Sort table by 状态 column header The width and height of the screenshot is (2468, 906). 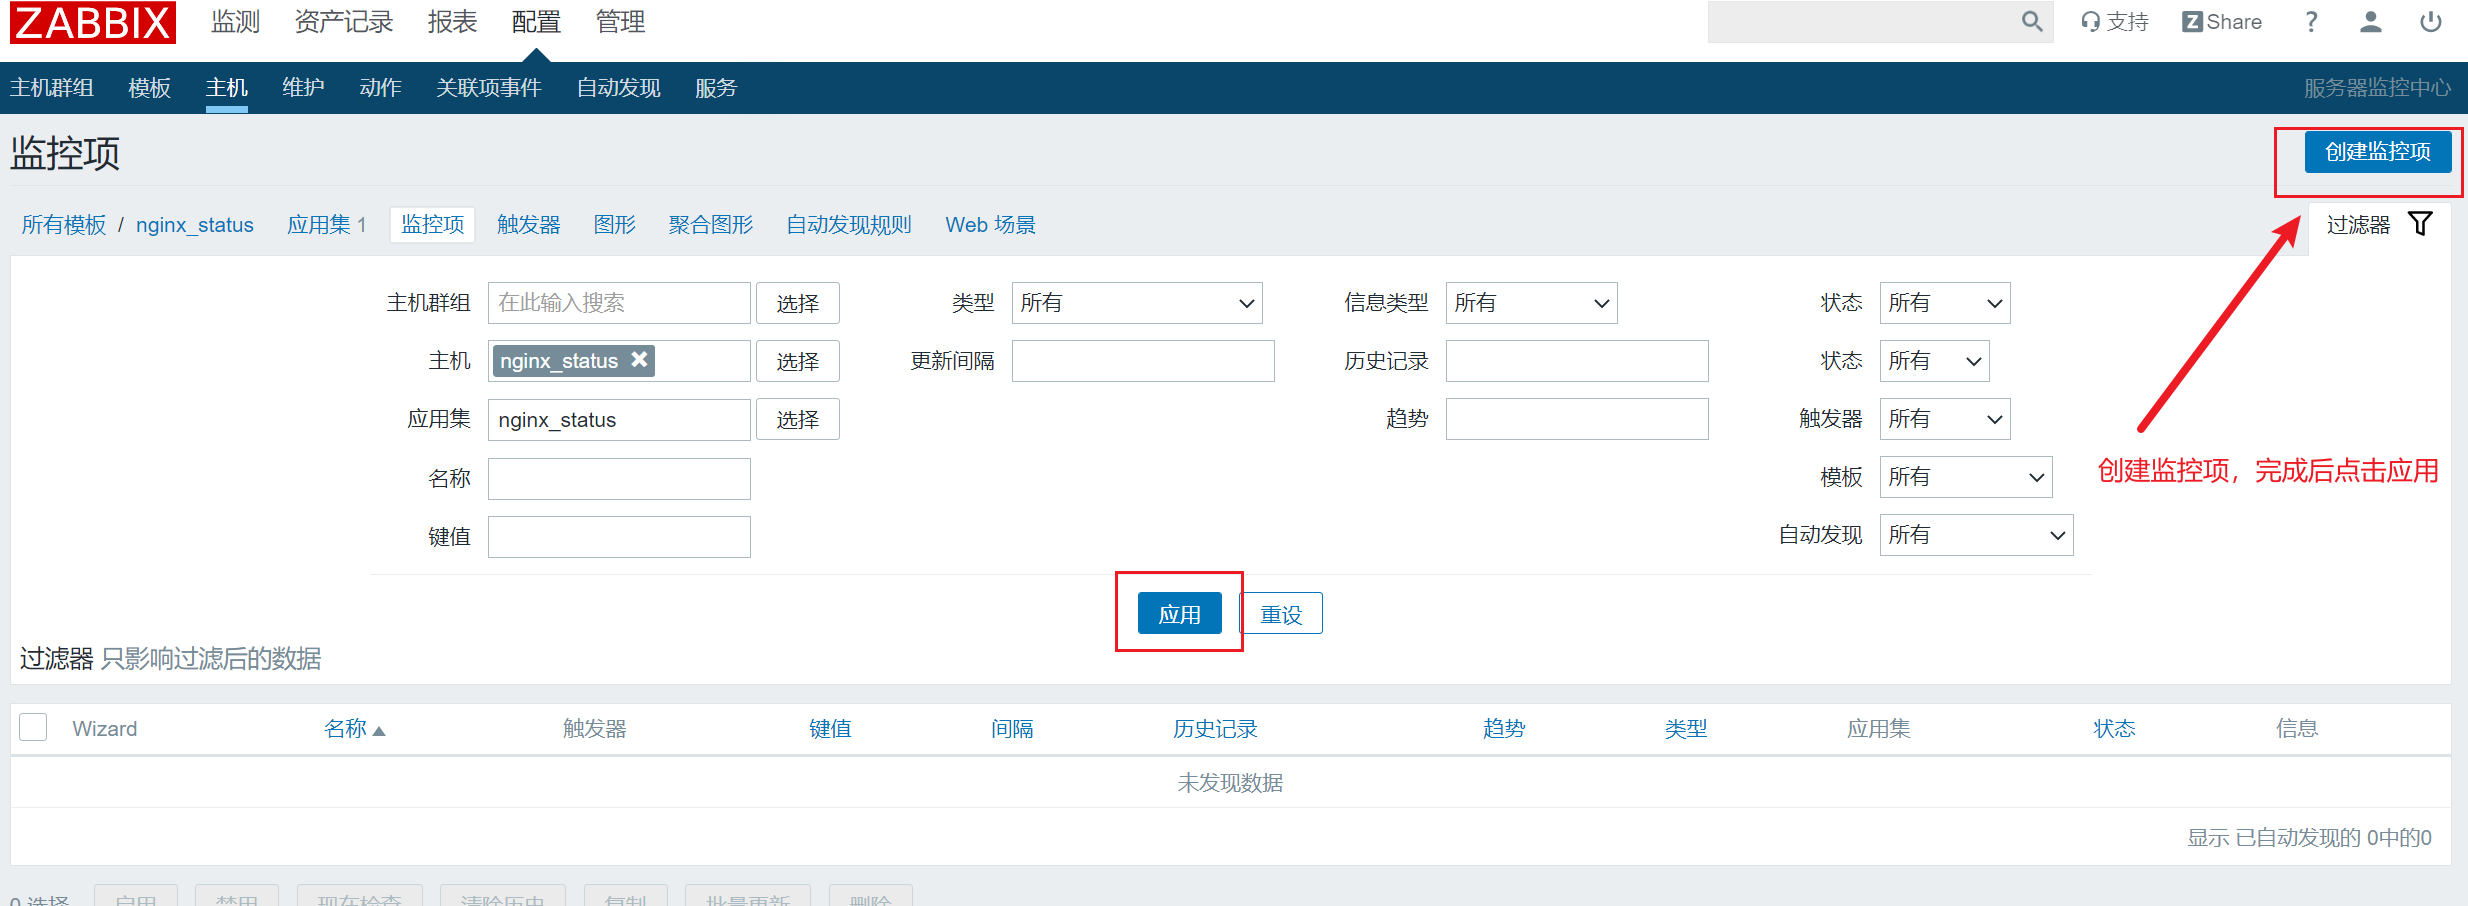2114,728
